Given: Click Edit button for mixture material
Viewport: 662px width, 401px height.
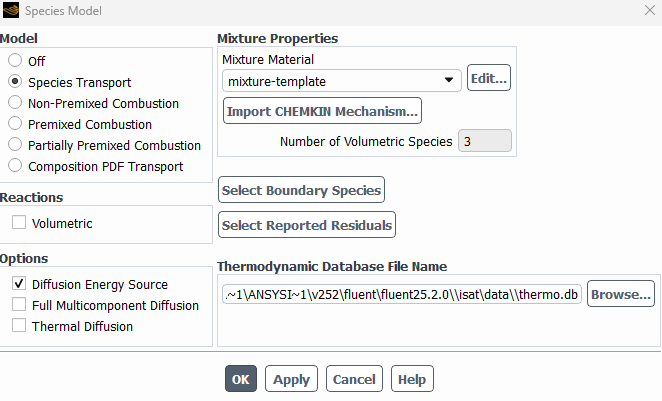Looking at the screenshot, I should tap(489, 78).
